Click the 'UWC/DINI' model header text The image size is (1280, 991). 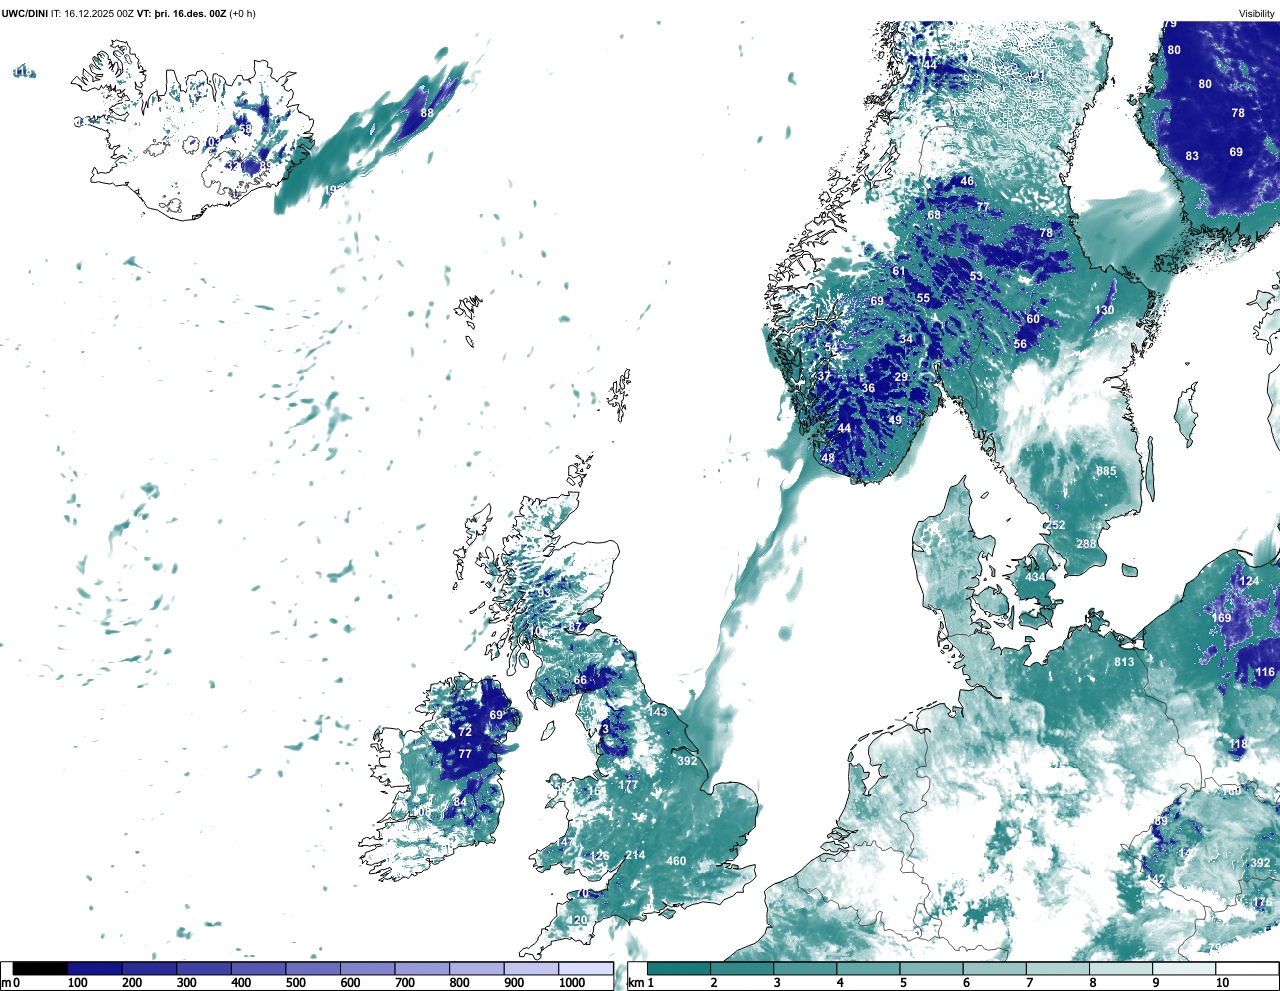[x=24, y=14]
